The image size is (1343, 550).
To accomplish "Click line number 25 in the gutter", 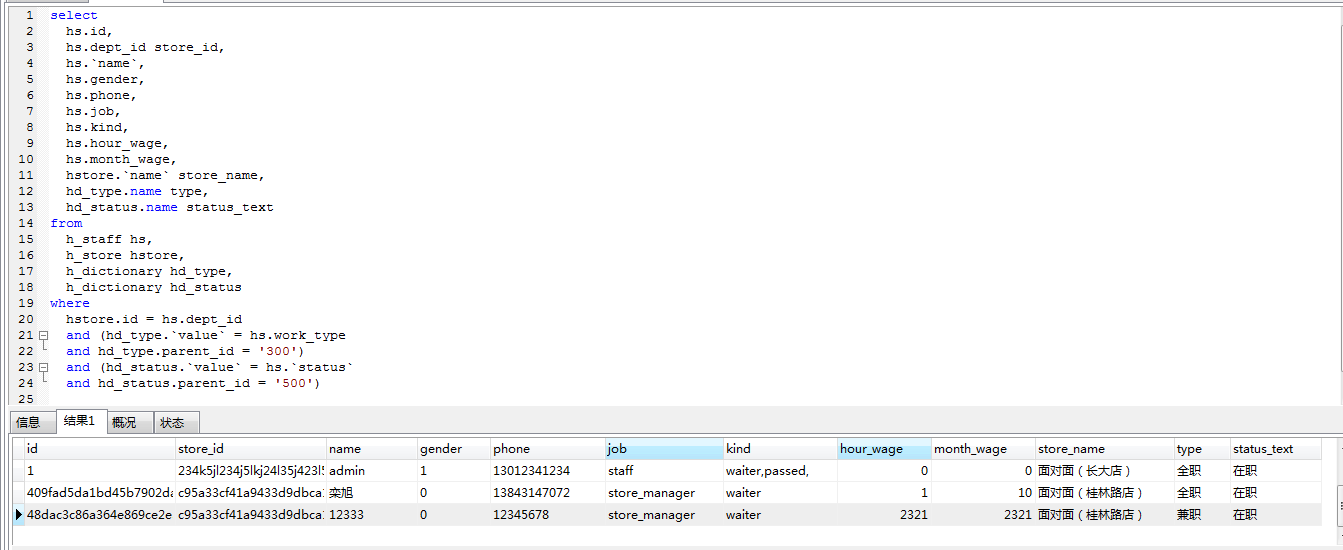I will [25, 399].
